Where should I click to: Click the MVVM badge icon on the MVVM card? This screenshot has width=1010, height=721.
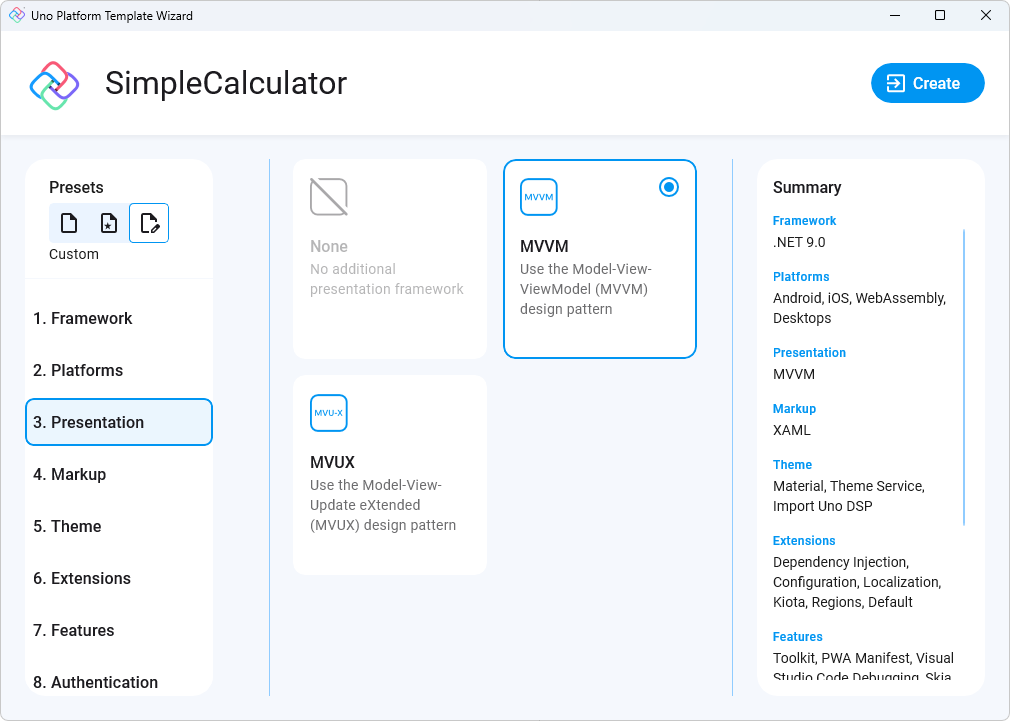[539, 197]
